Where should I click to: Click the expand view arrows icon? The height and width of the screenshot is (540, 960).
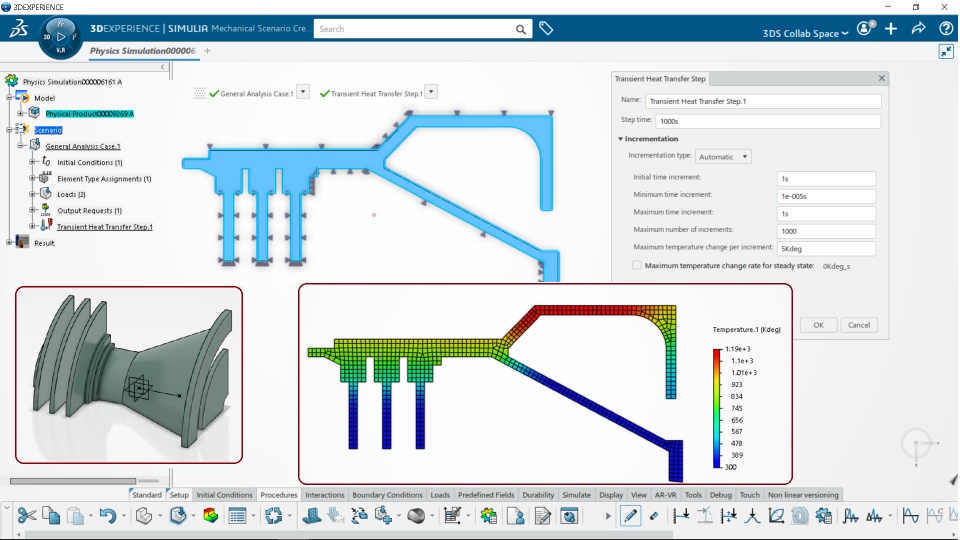[x=946, y=51]
